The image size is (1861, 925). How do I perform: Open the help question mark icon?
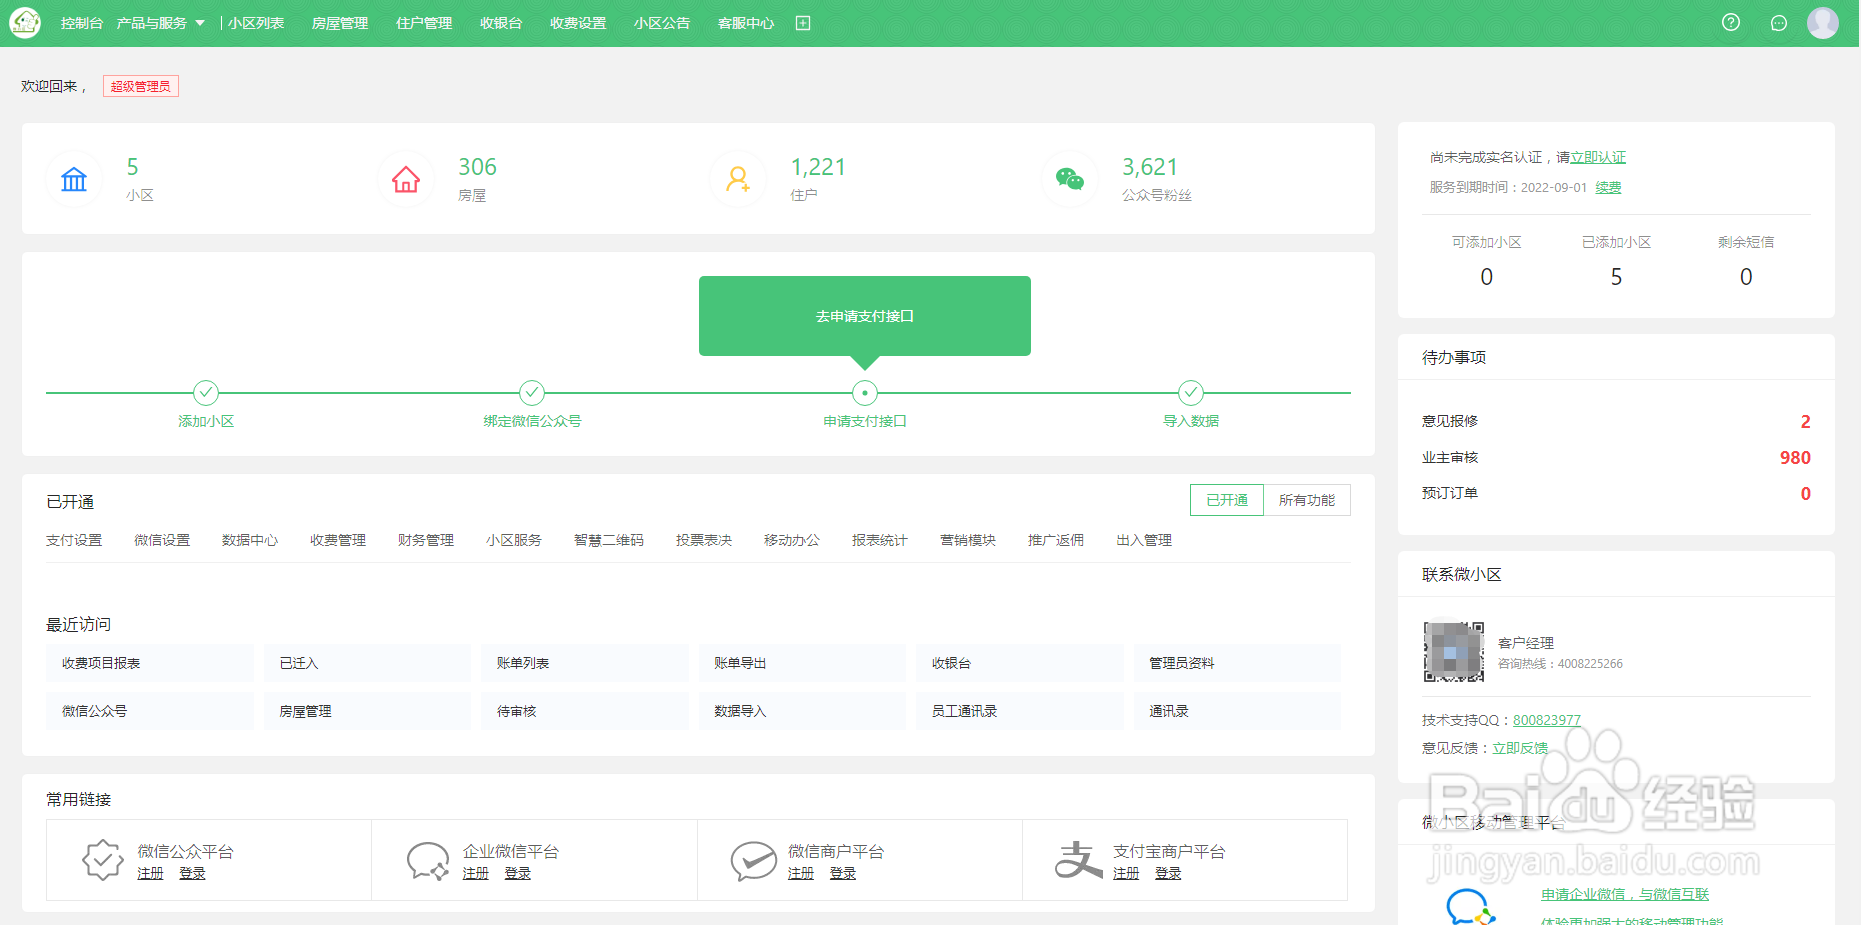point(1731,23)
